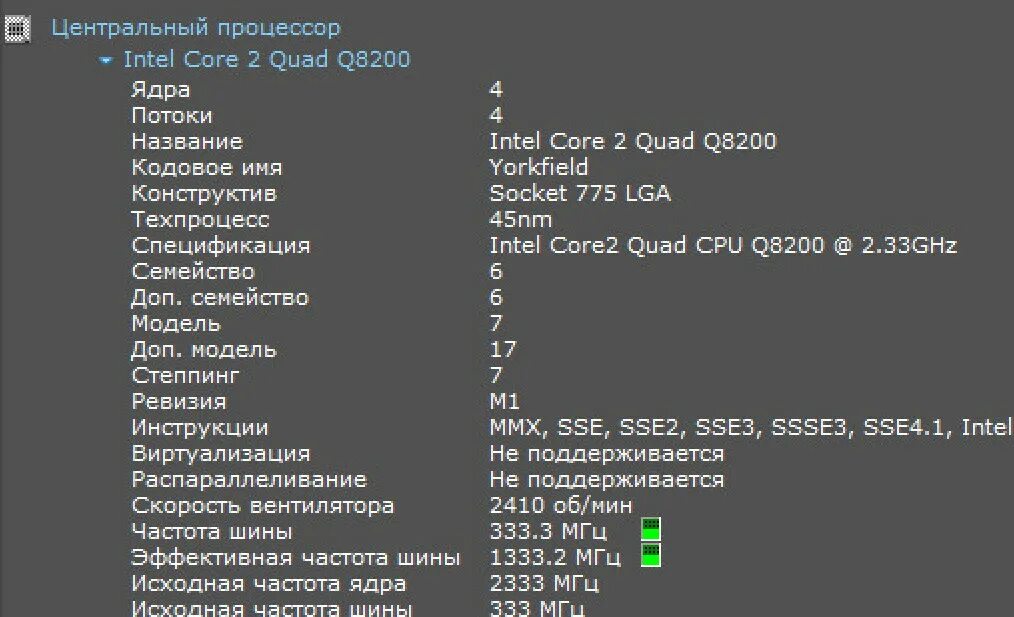
Task: Click green graph icon next to 333.3 МГц
Action: [651, 529]
